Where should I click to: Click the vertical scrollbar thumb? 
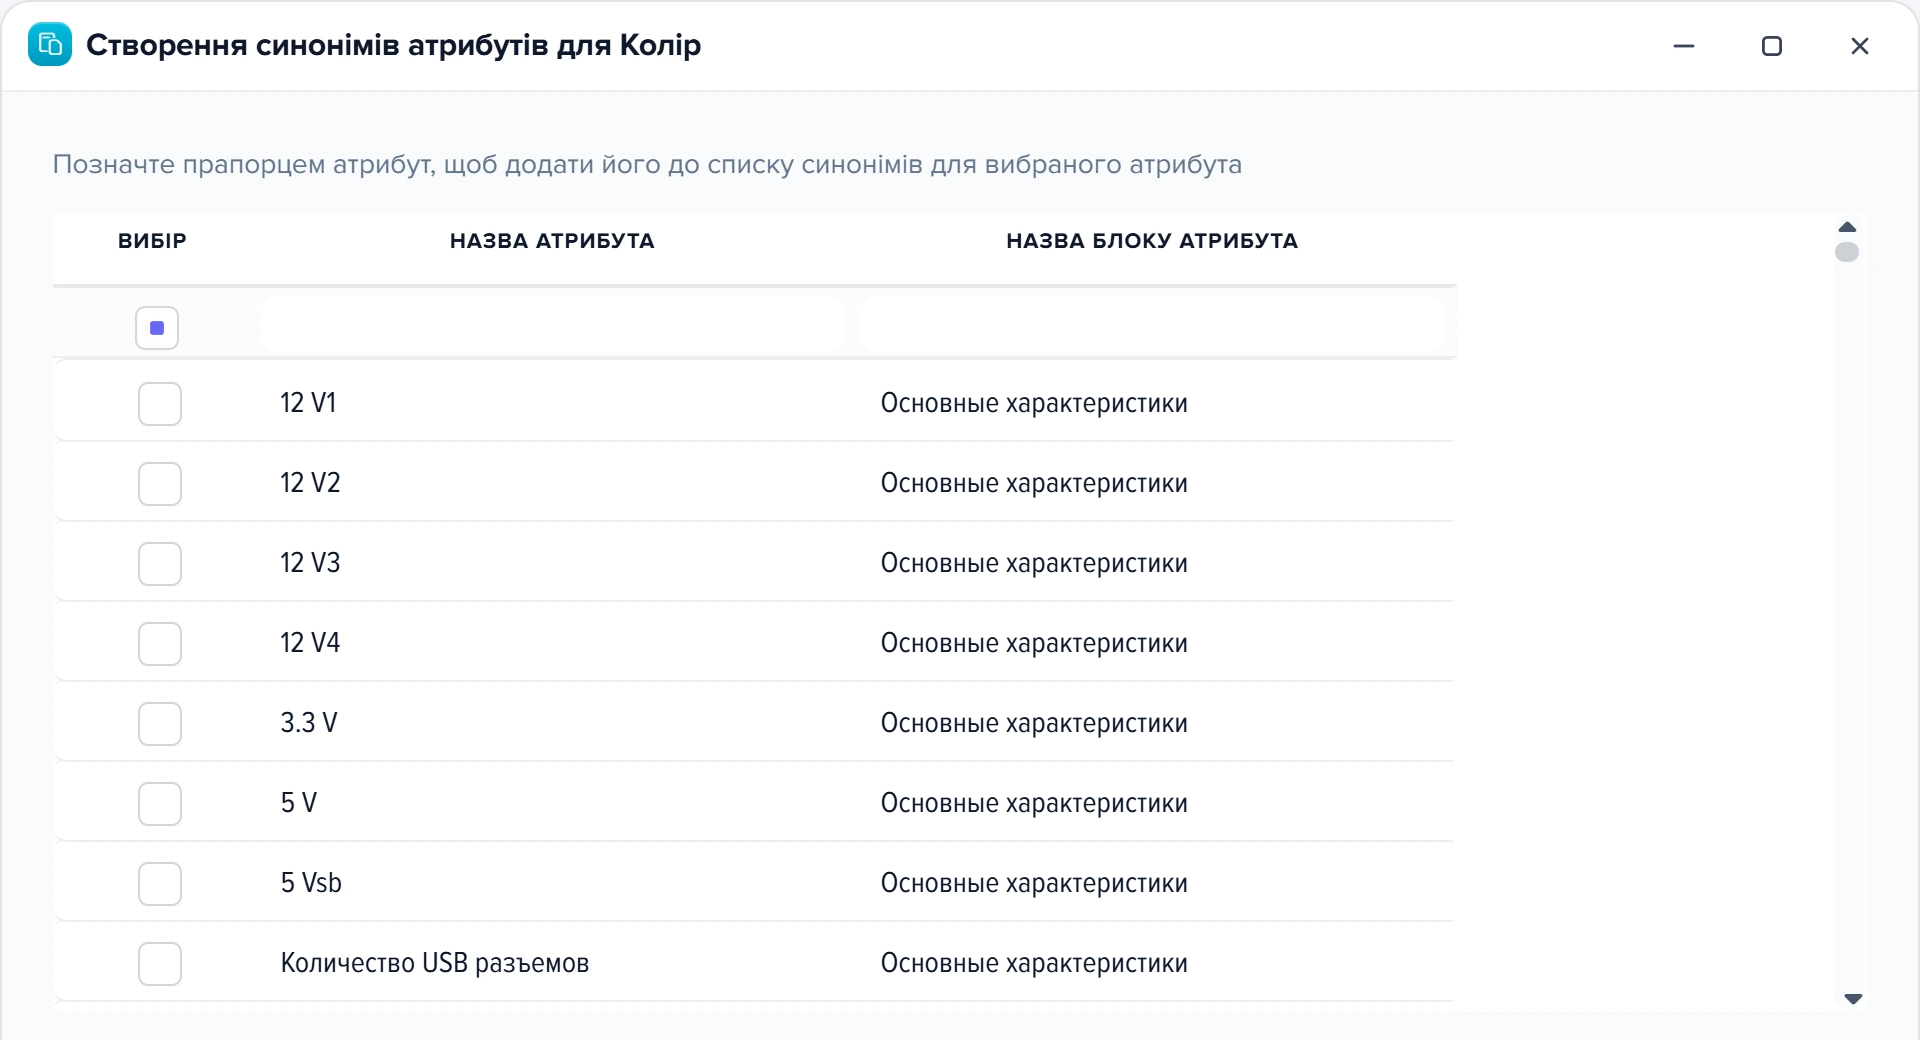coord(1847,252)
